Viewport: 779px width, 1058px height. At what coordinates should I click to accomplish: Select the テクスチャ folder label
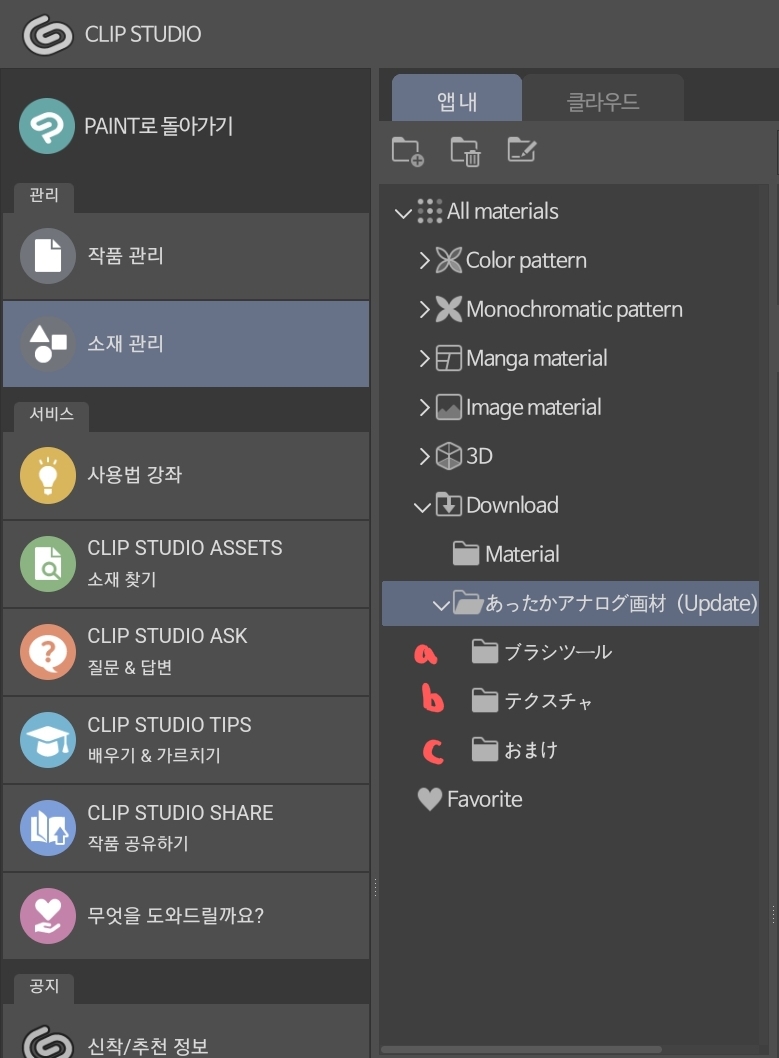tap(548, 702)
